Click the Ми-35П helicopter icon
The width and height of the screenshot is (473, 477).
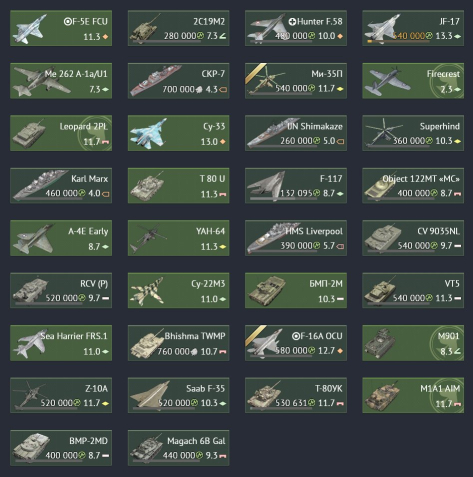pyautogui.click(x=267, y=80)
